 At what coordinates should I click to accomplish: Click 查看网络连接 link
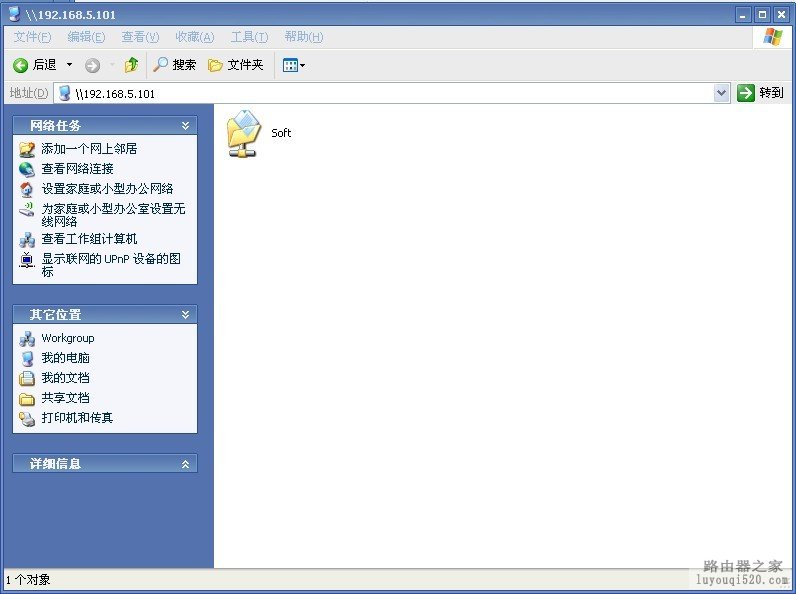(x=77, y=169)
